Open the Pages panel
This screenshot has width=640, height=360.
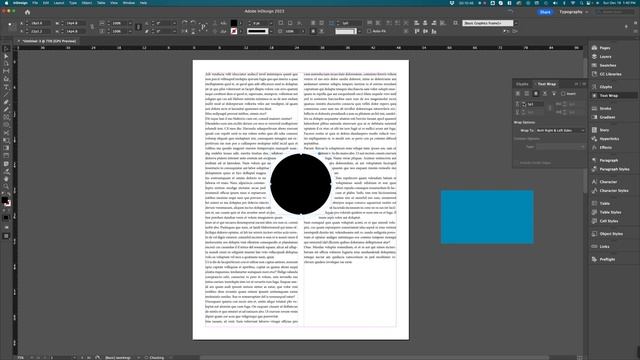(605, 48)
